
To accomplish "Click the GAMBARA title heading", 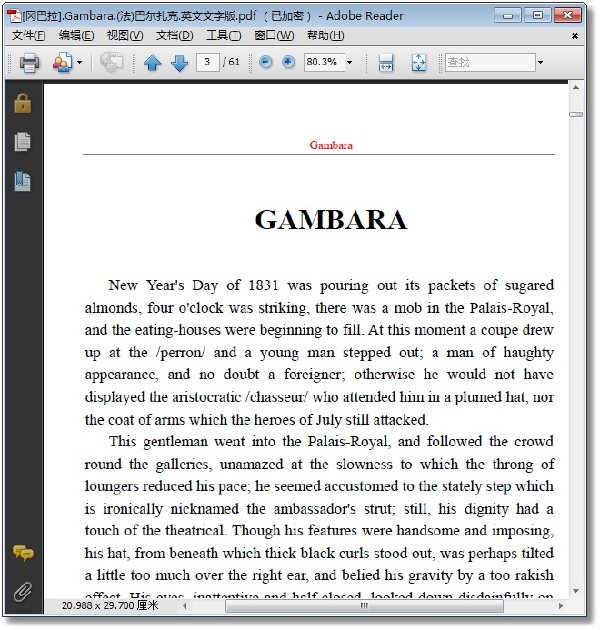I will pyautogui.click(x=331, y=220).
